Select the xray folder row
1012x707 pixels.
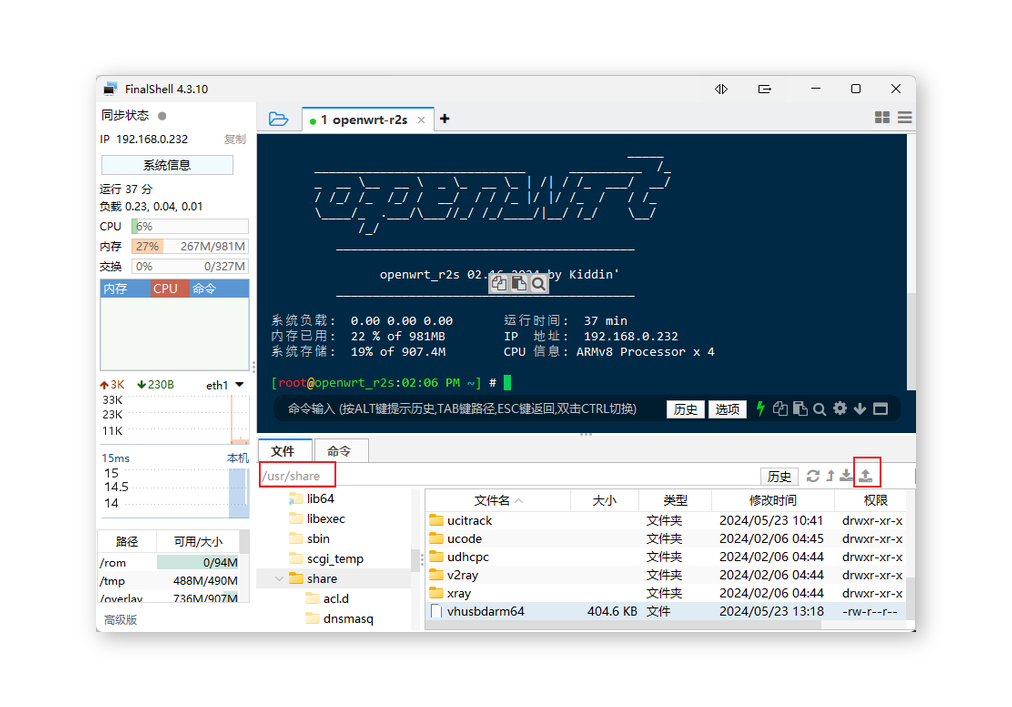(x=665, y=593)
